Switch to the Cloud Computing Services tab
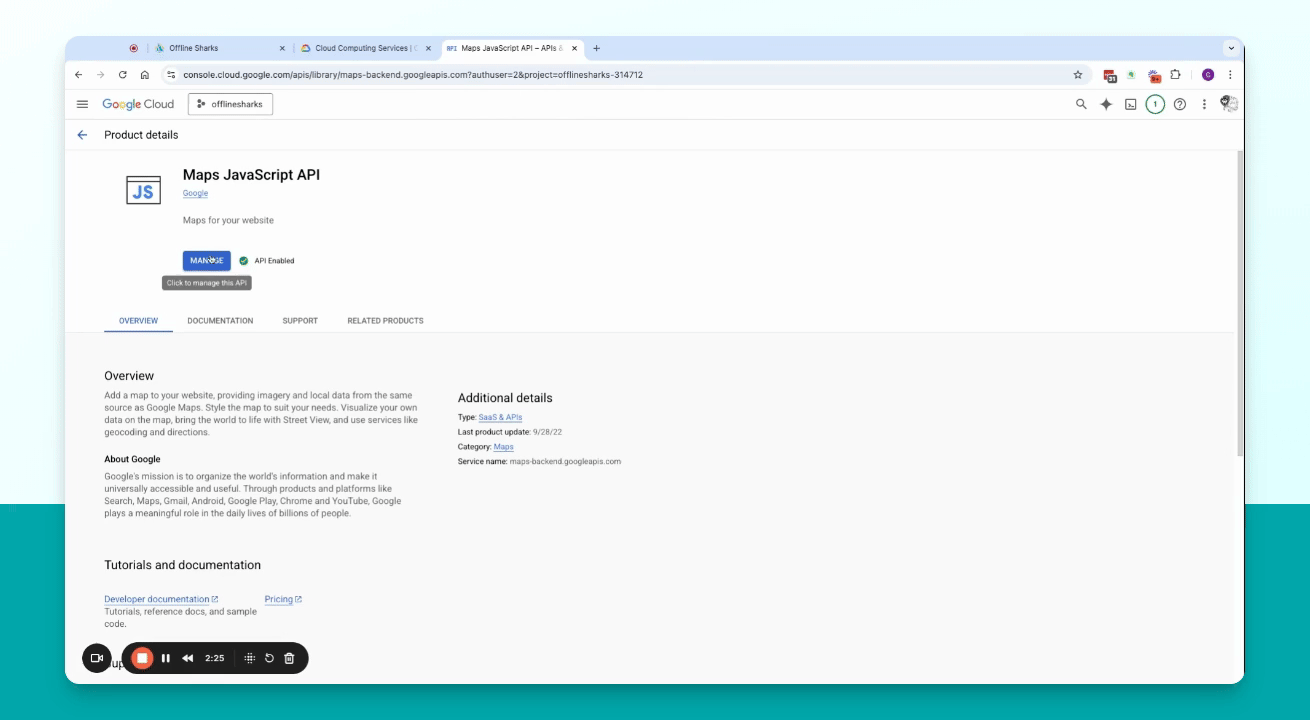The width and height of the screenshot is (1310, 720). pyautogui.click(x=366, y=48)
